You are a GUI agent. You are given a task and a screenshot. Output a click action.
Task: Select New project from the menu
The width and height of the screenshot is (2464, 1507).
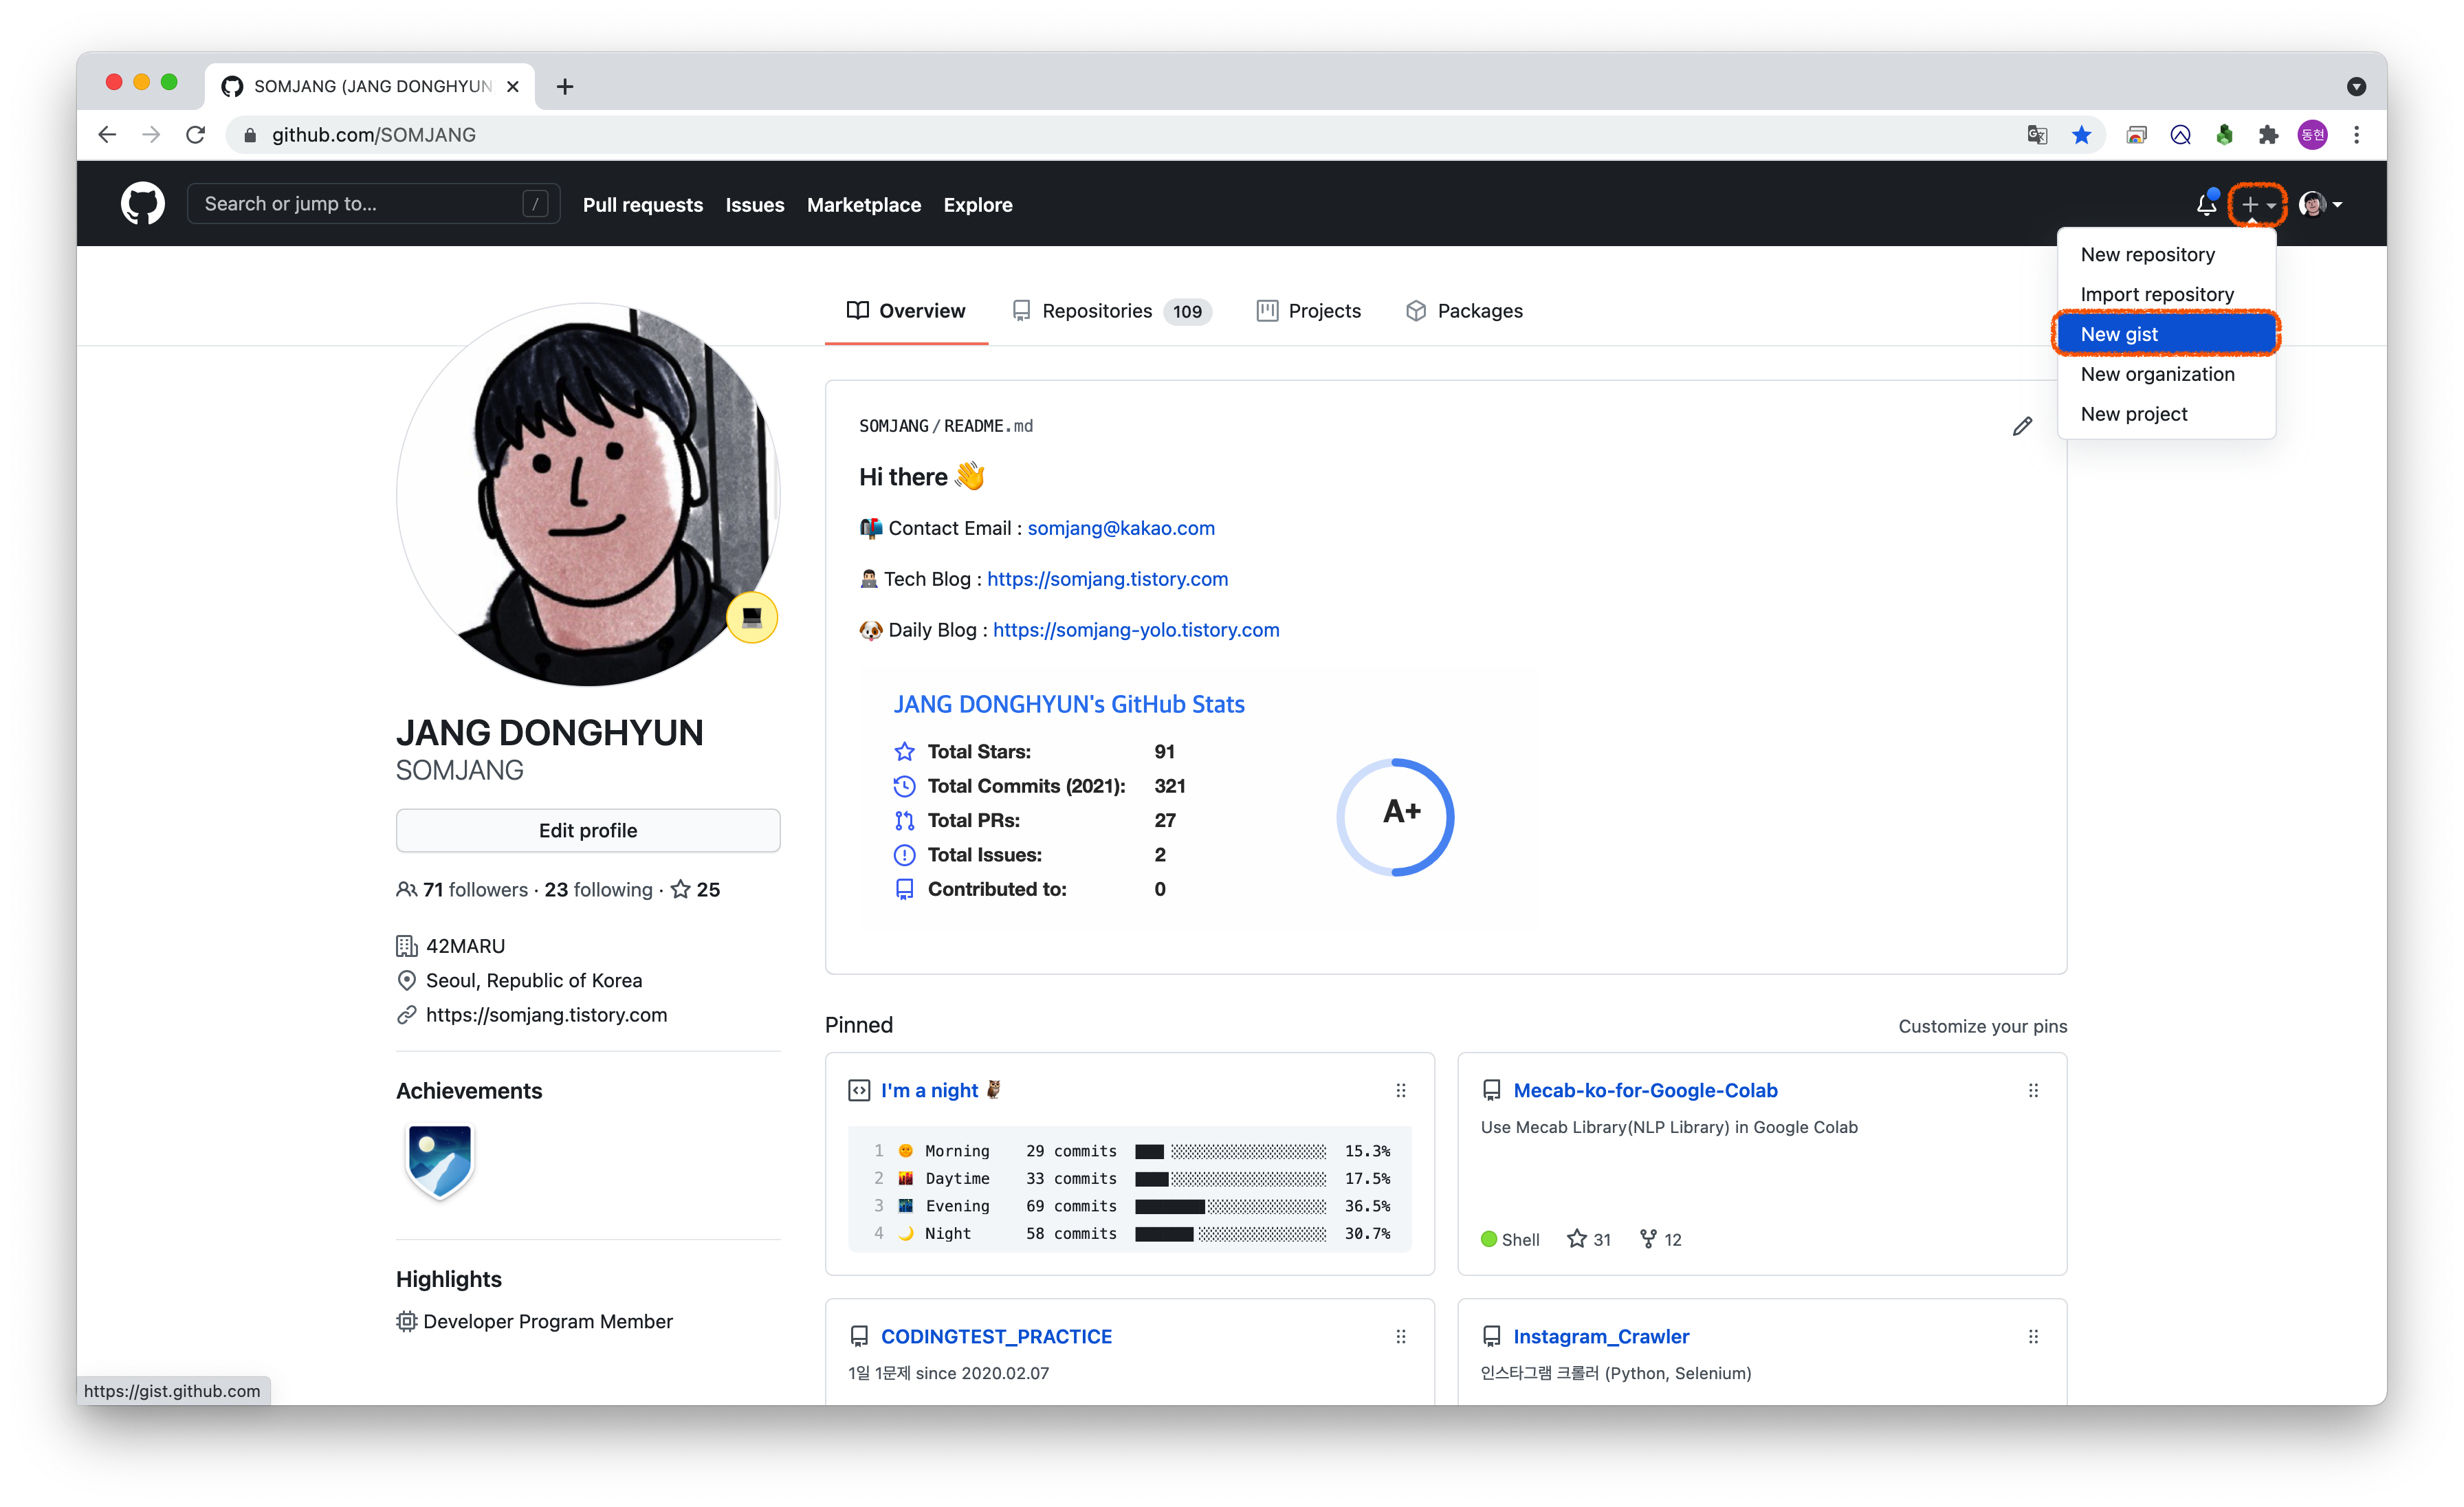pyautogui.click(x=2166, y=414)
